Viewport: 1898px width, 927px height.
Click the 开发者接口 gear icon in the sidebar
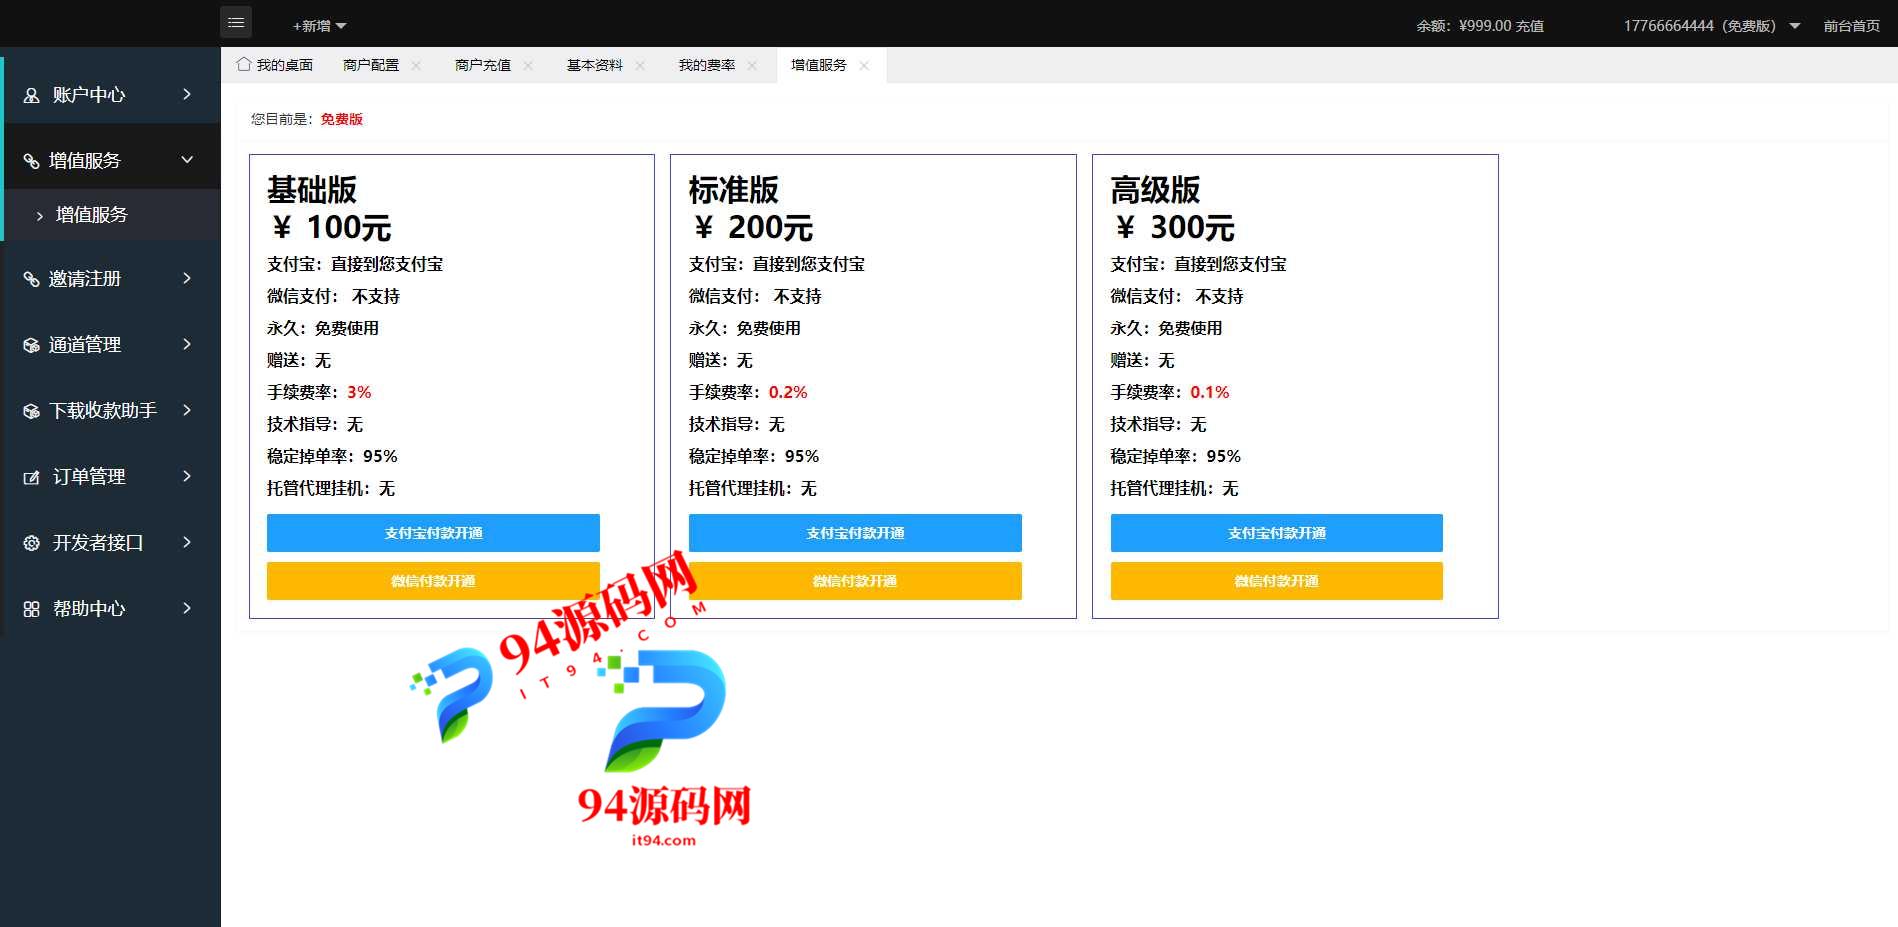pyautogui.click(x=32, y=543)
